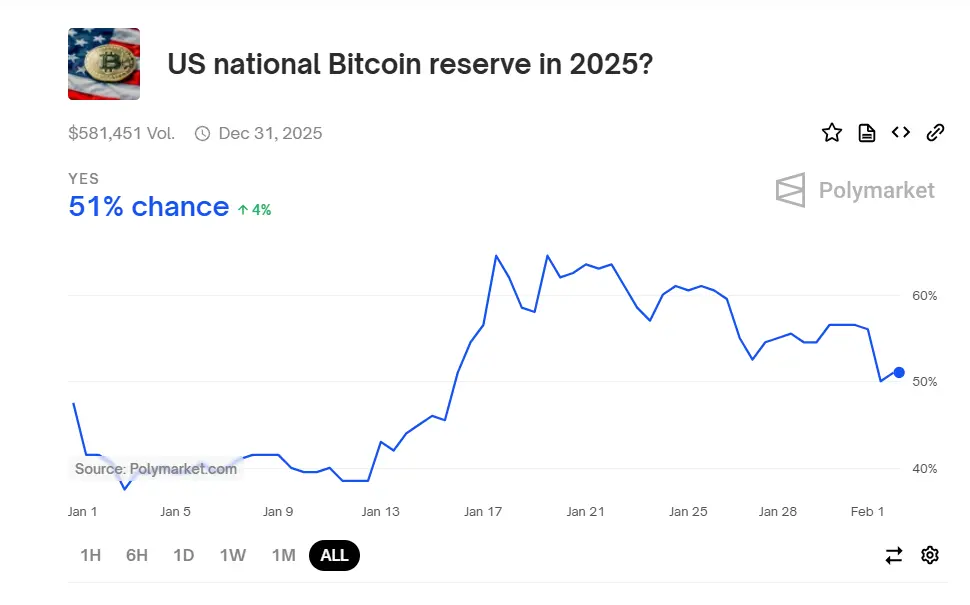Click the Bitcoin flag market thumbnail

click(x=103, y=63)
